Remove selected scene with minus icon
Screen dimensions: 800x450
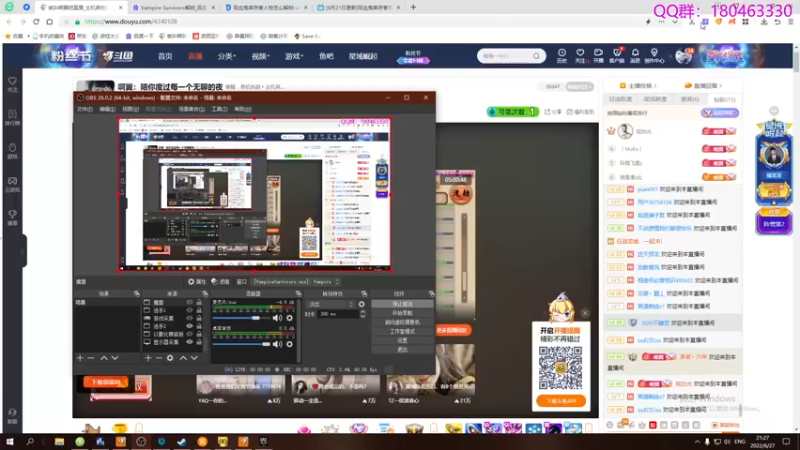[x=91, y=358]
